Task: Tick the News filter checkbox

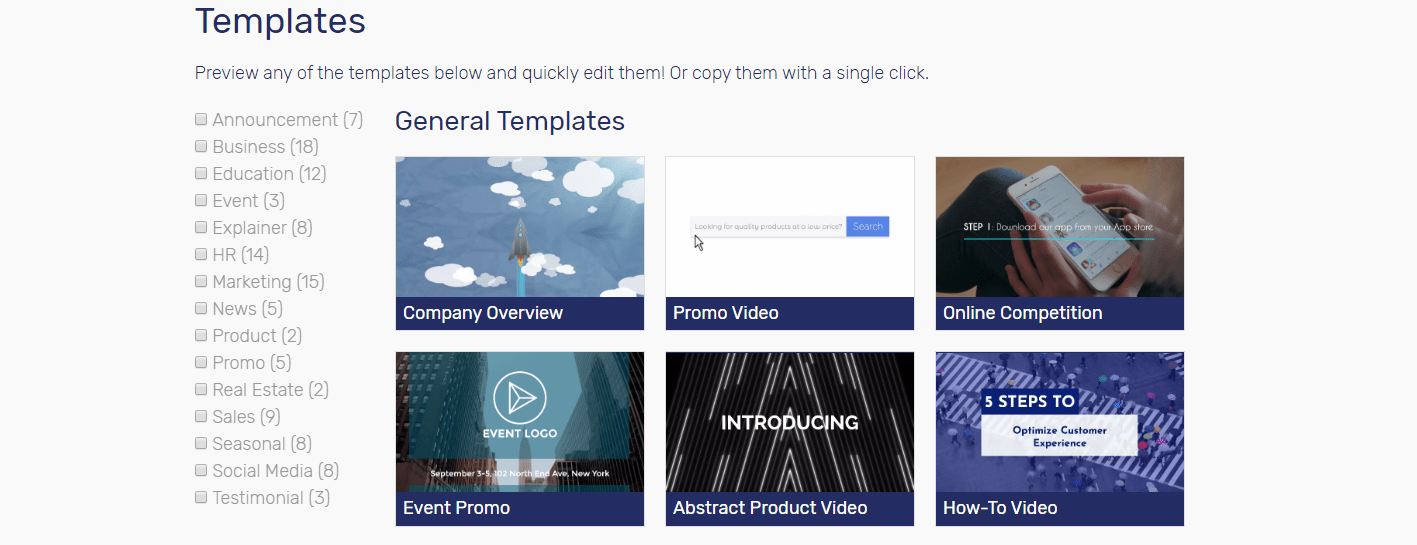Action: (201, 309)
